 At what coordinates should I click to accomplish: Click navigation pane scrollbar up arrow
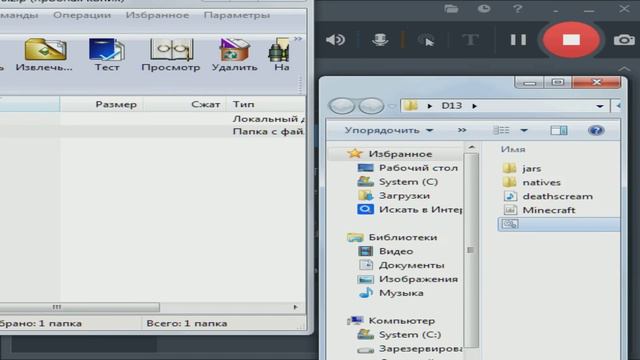(x=471, y=147)
